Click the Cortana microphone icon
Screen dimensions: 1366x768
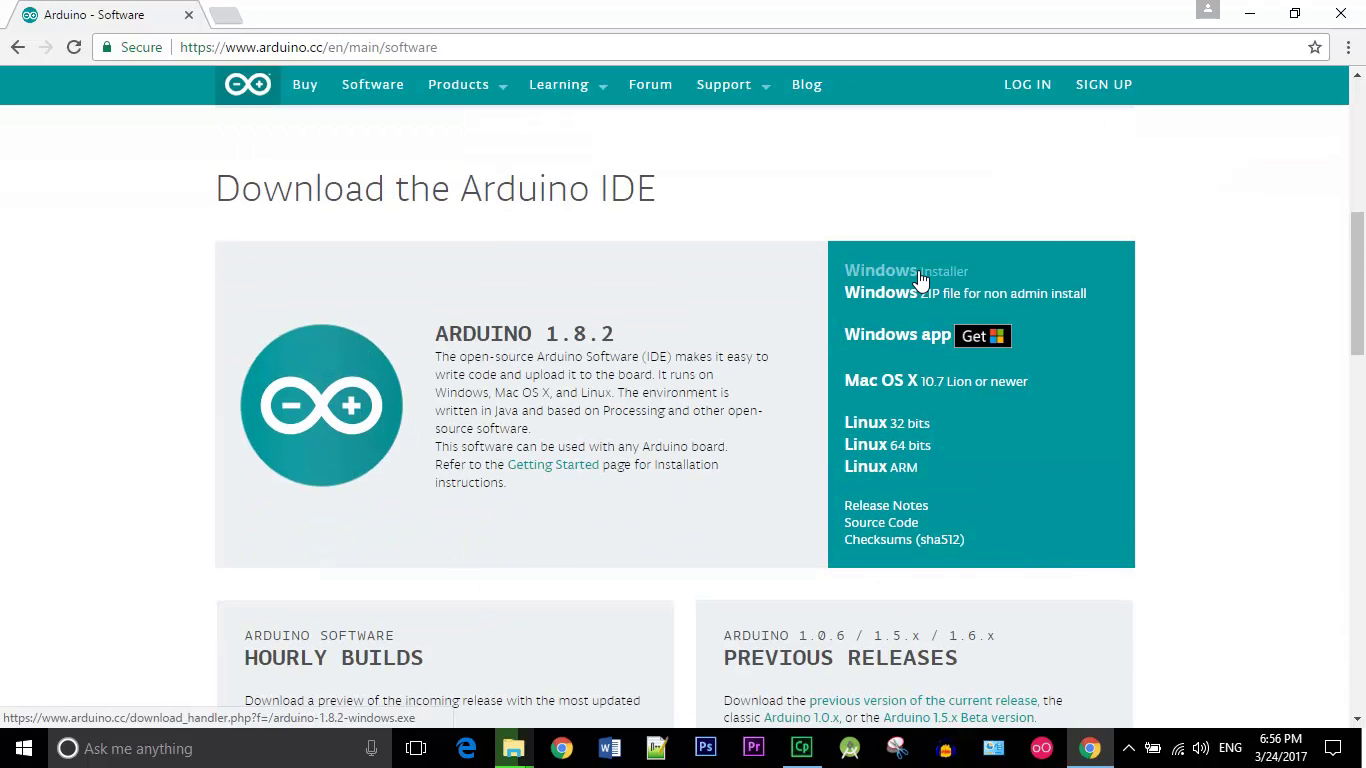click(x=371, y=748)
